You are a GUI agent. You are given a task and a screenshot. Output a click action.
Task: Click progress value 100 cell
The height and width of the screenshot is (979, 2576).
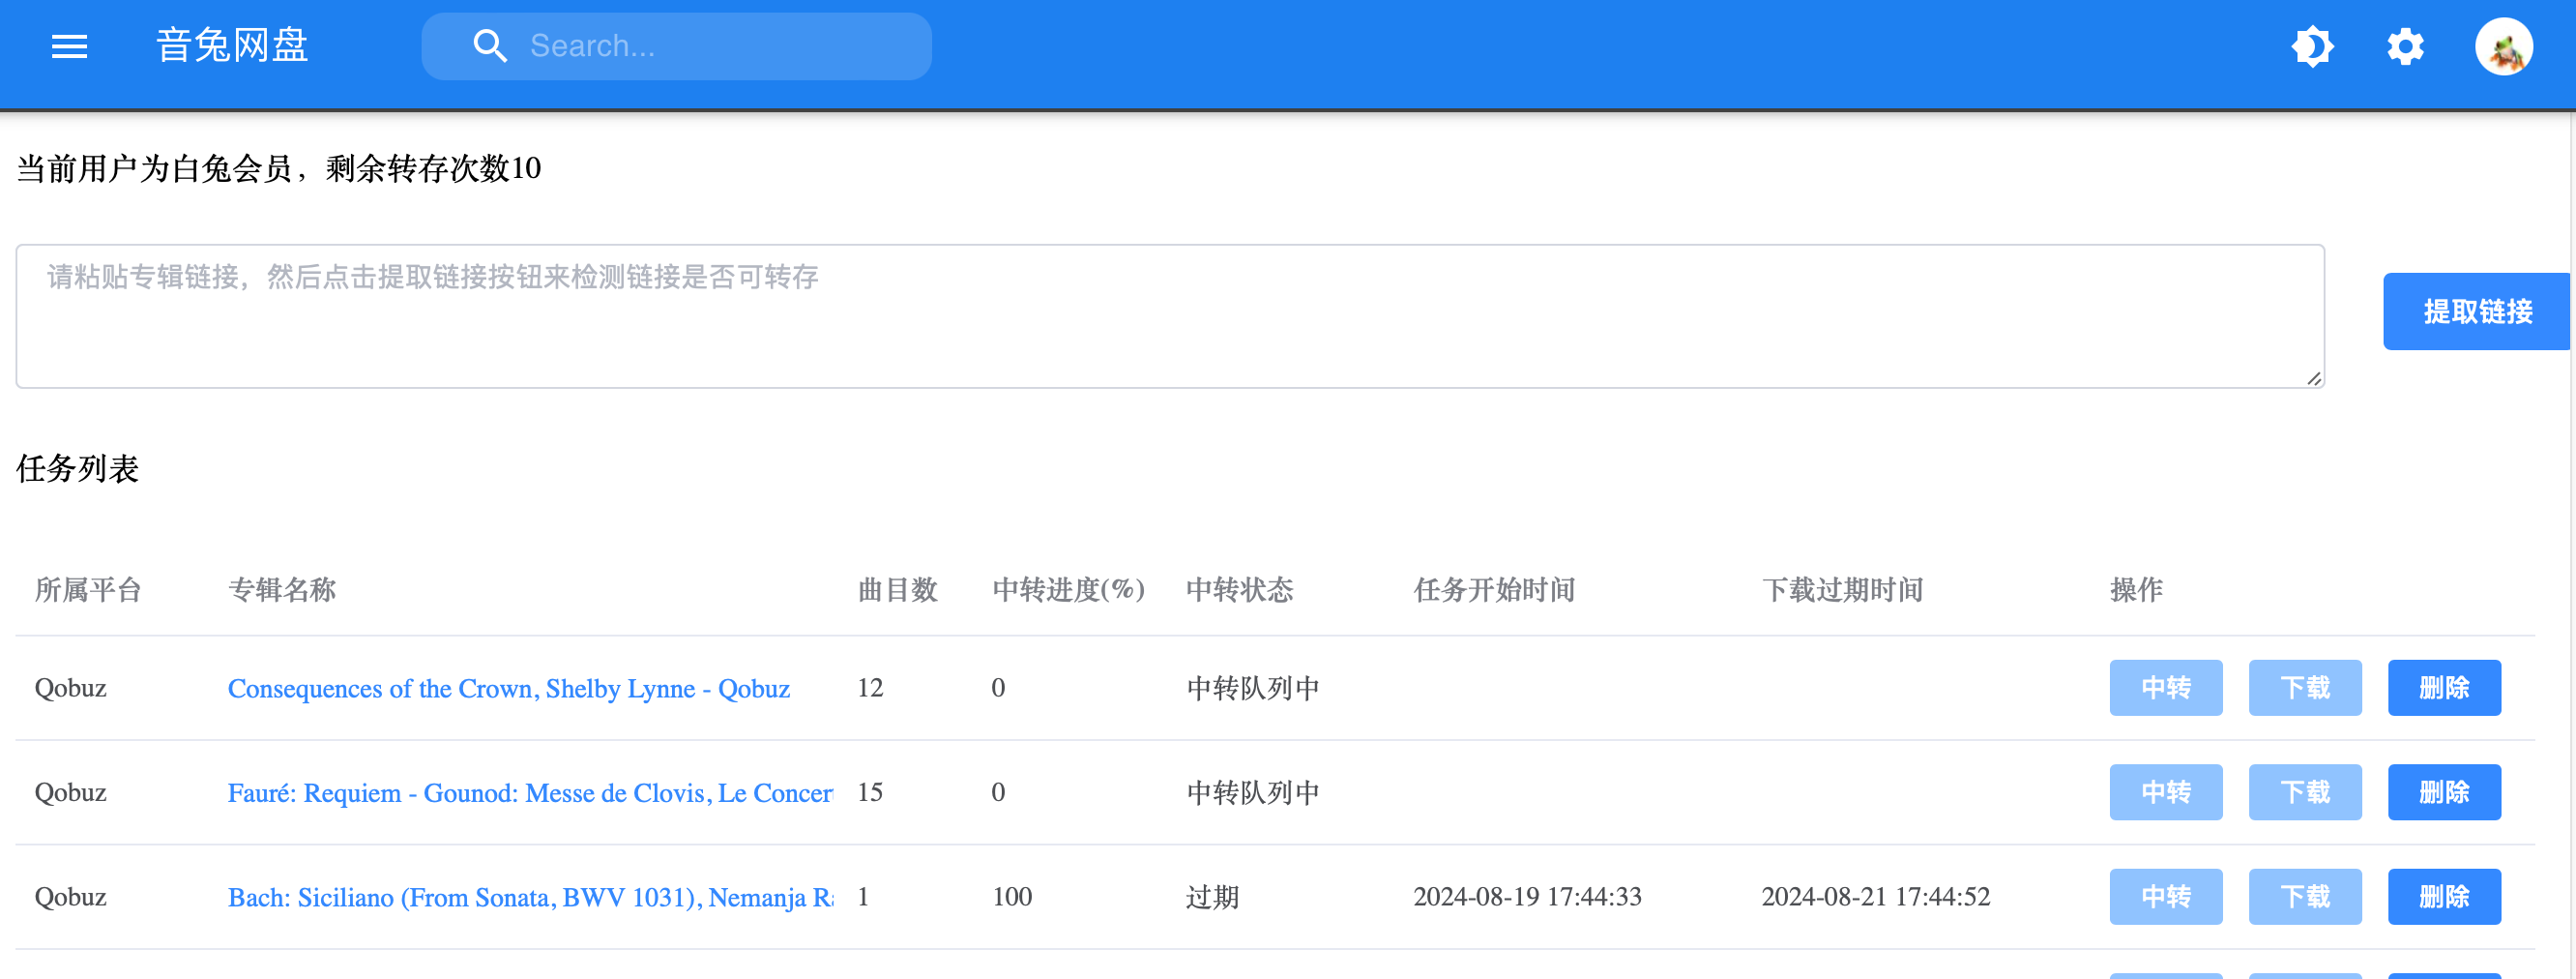[x=1011, y=897]
